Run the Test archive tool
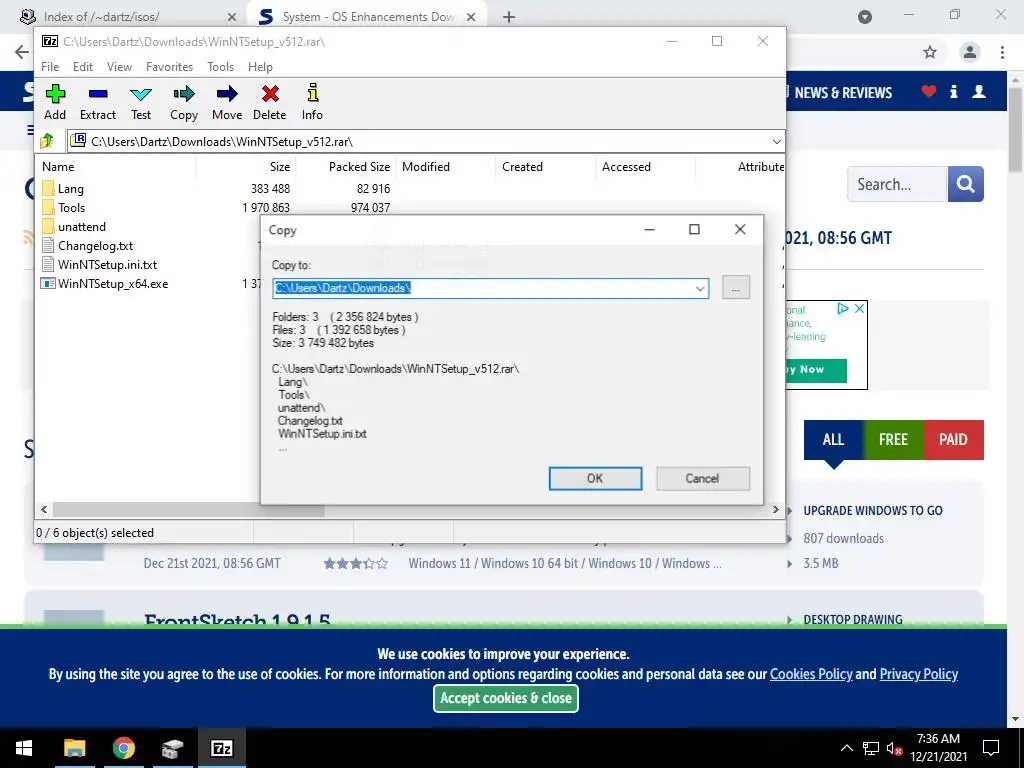1024x768 pixels. [140, 94]
